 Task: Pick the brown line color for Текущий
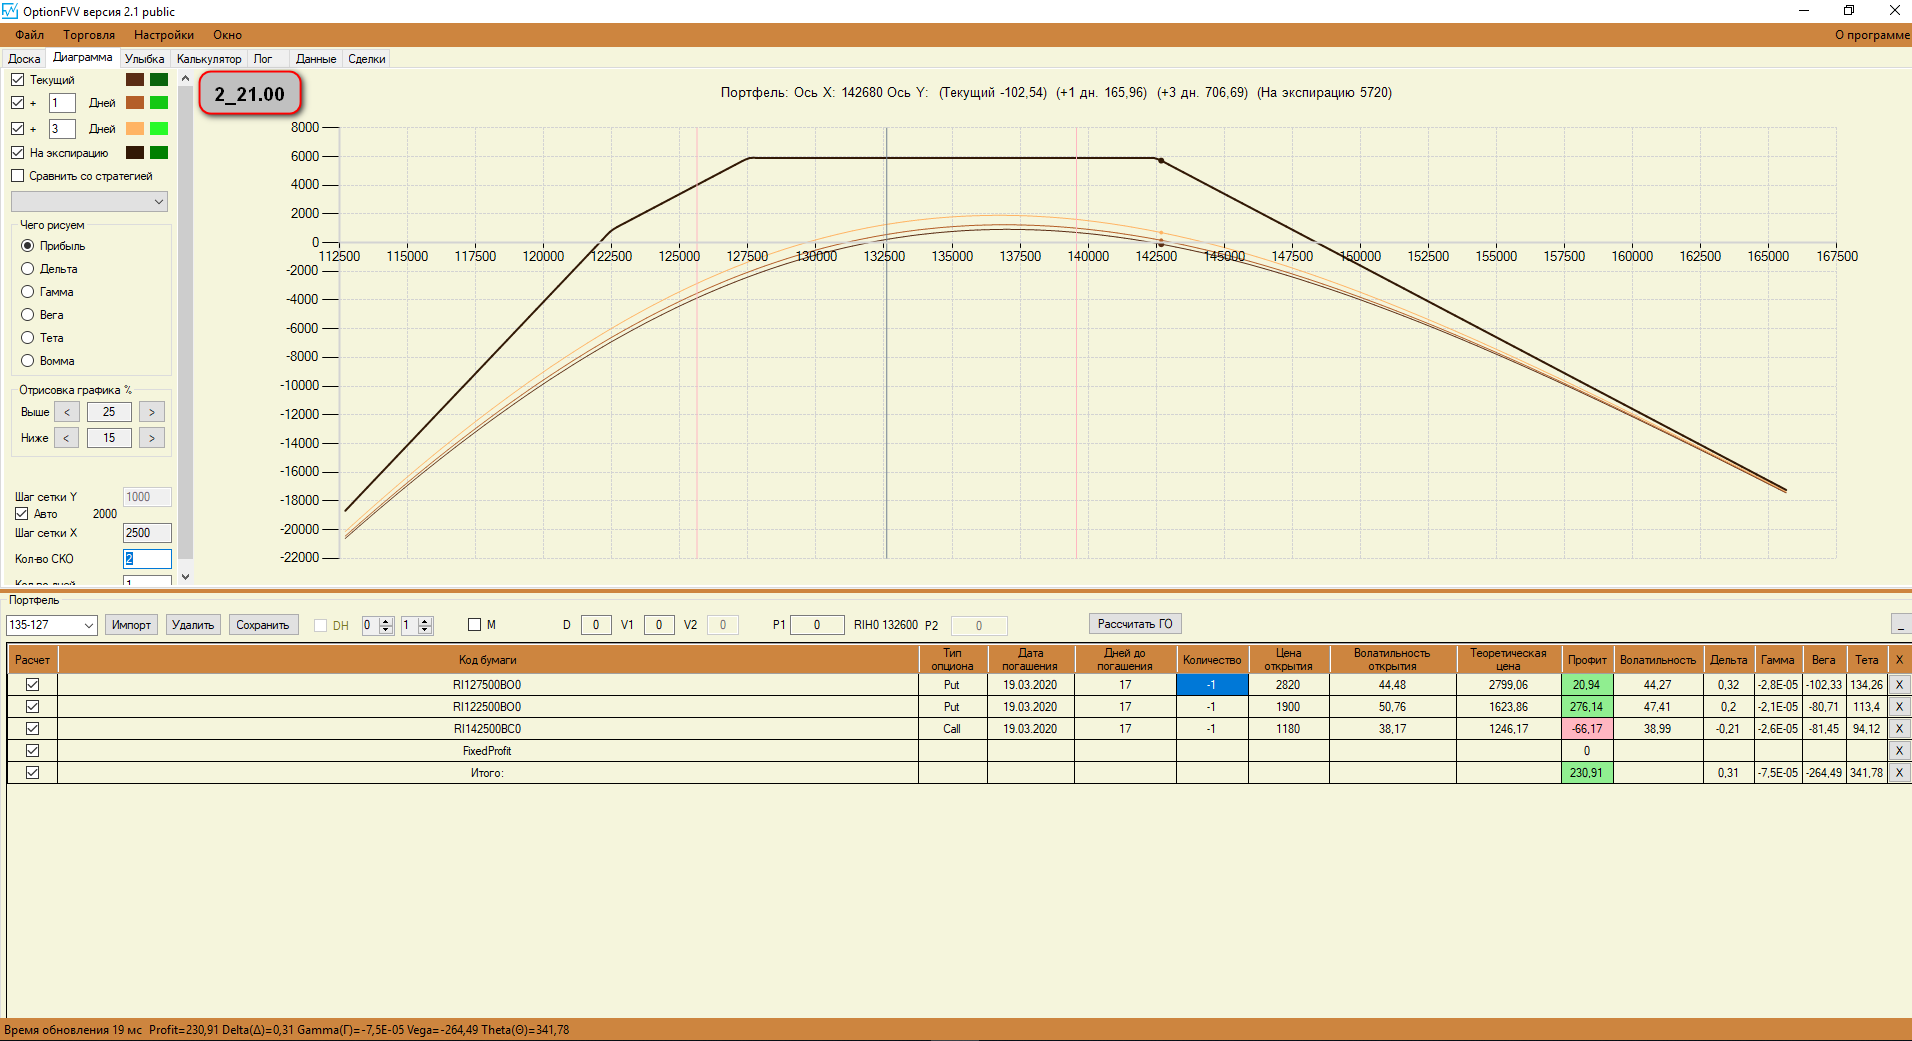135,80
